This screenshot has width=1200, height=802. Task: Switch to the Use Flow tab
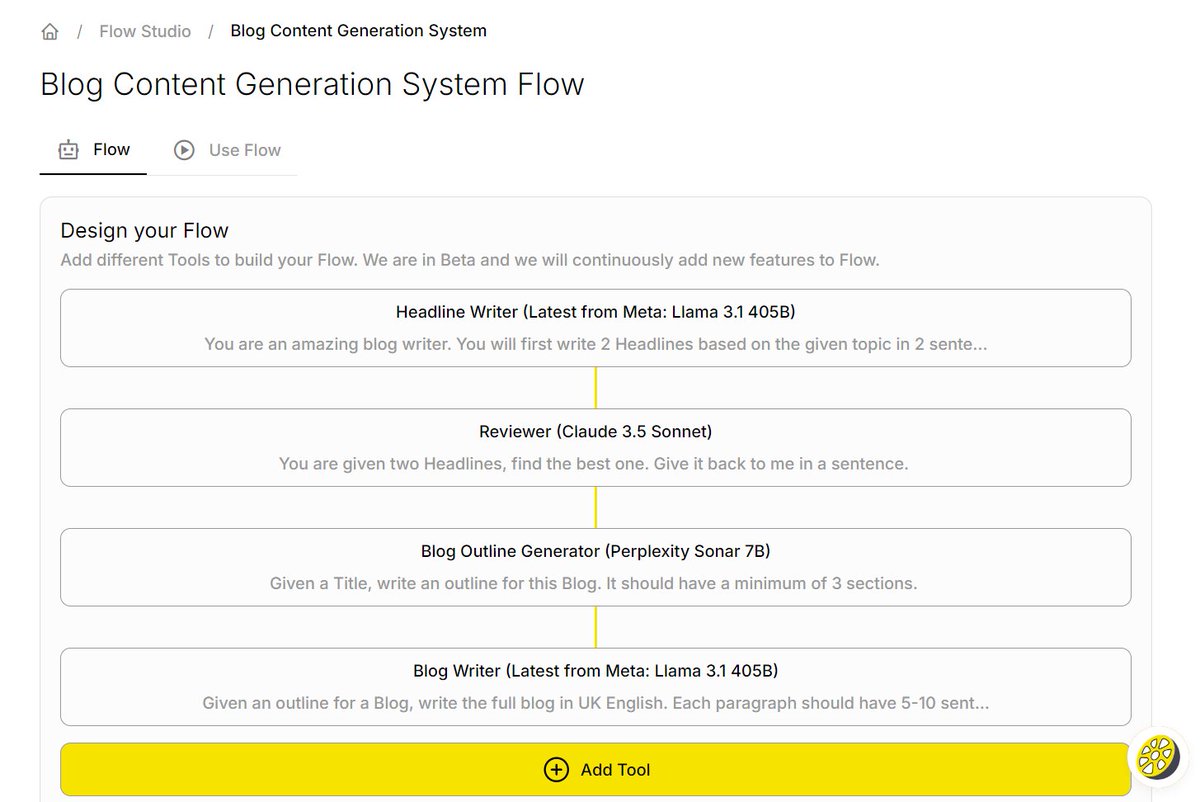coord(227,150)
